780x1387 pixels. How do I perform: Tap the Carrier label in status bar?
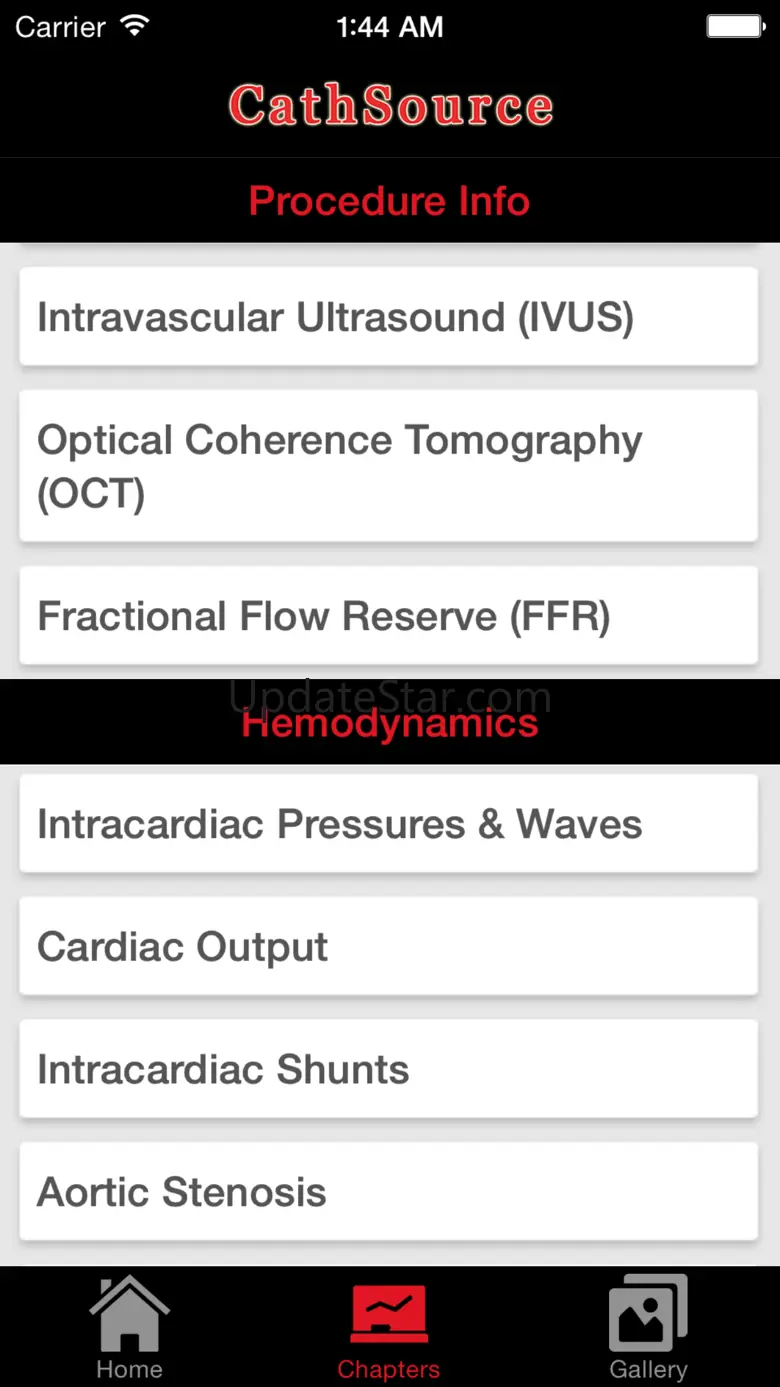click(x=60, y=27)
